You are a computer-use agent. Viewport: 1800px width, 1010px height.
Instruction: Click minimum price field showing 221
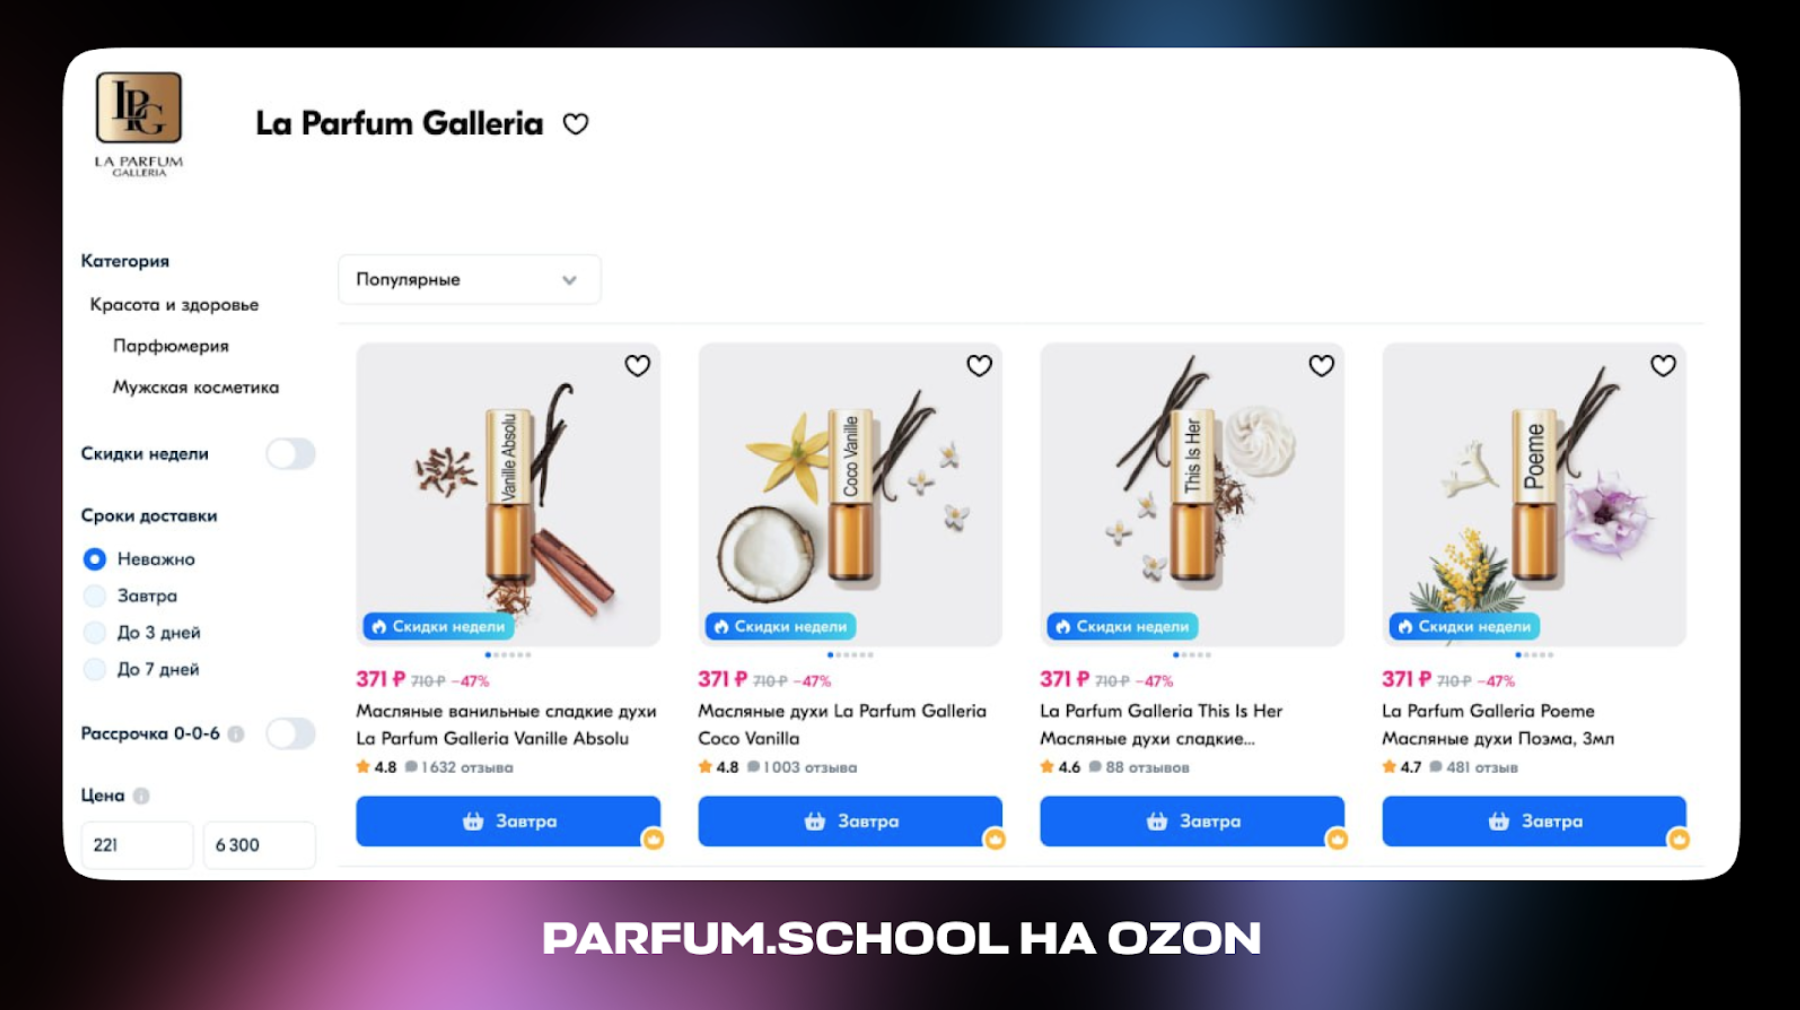pyautogui.click(x=137, y=845)
